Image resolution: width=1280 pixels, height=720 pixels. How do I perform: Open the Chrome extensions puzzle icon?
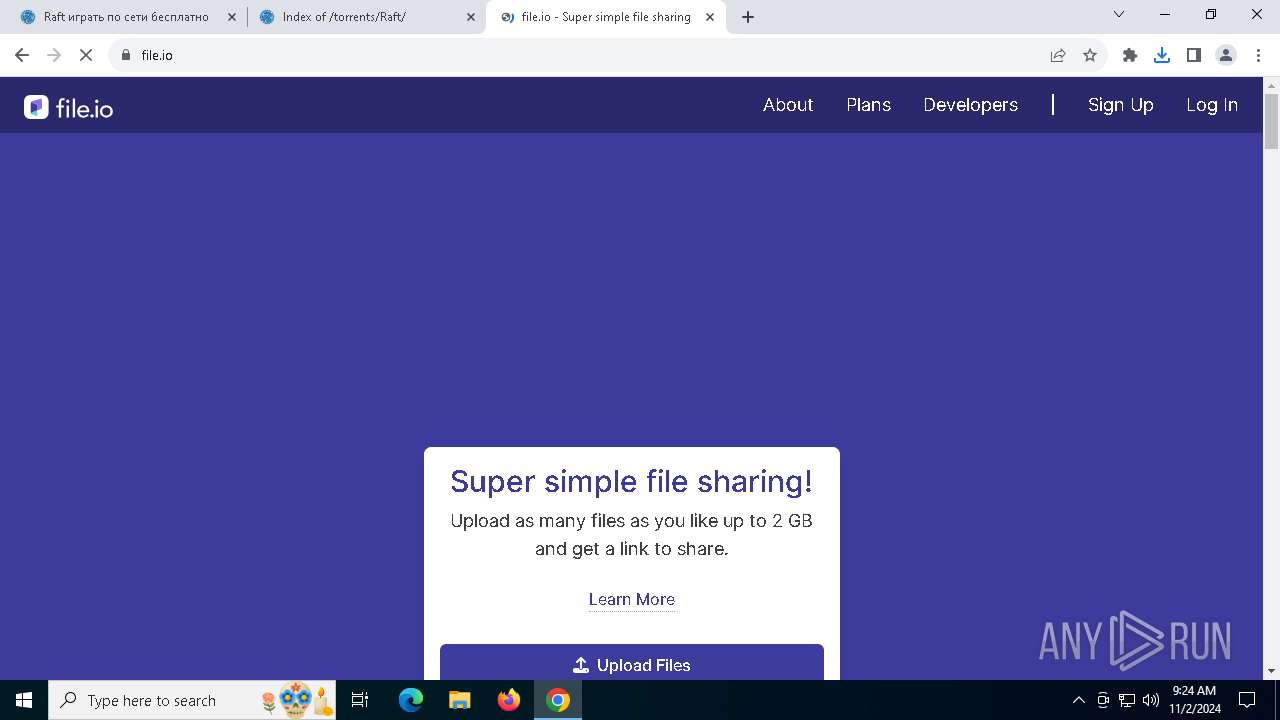point(1130,55)
